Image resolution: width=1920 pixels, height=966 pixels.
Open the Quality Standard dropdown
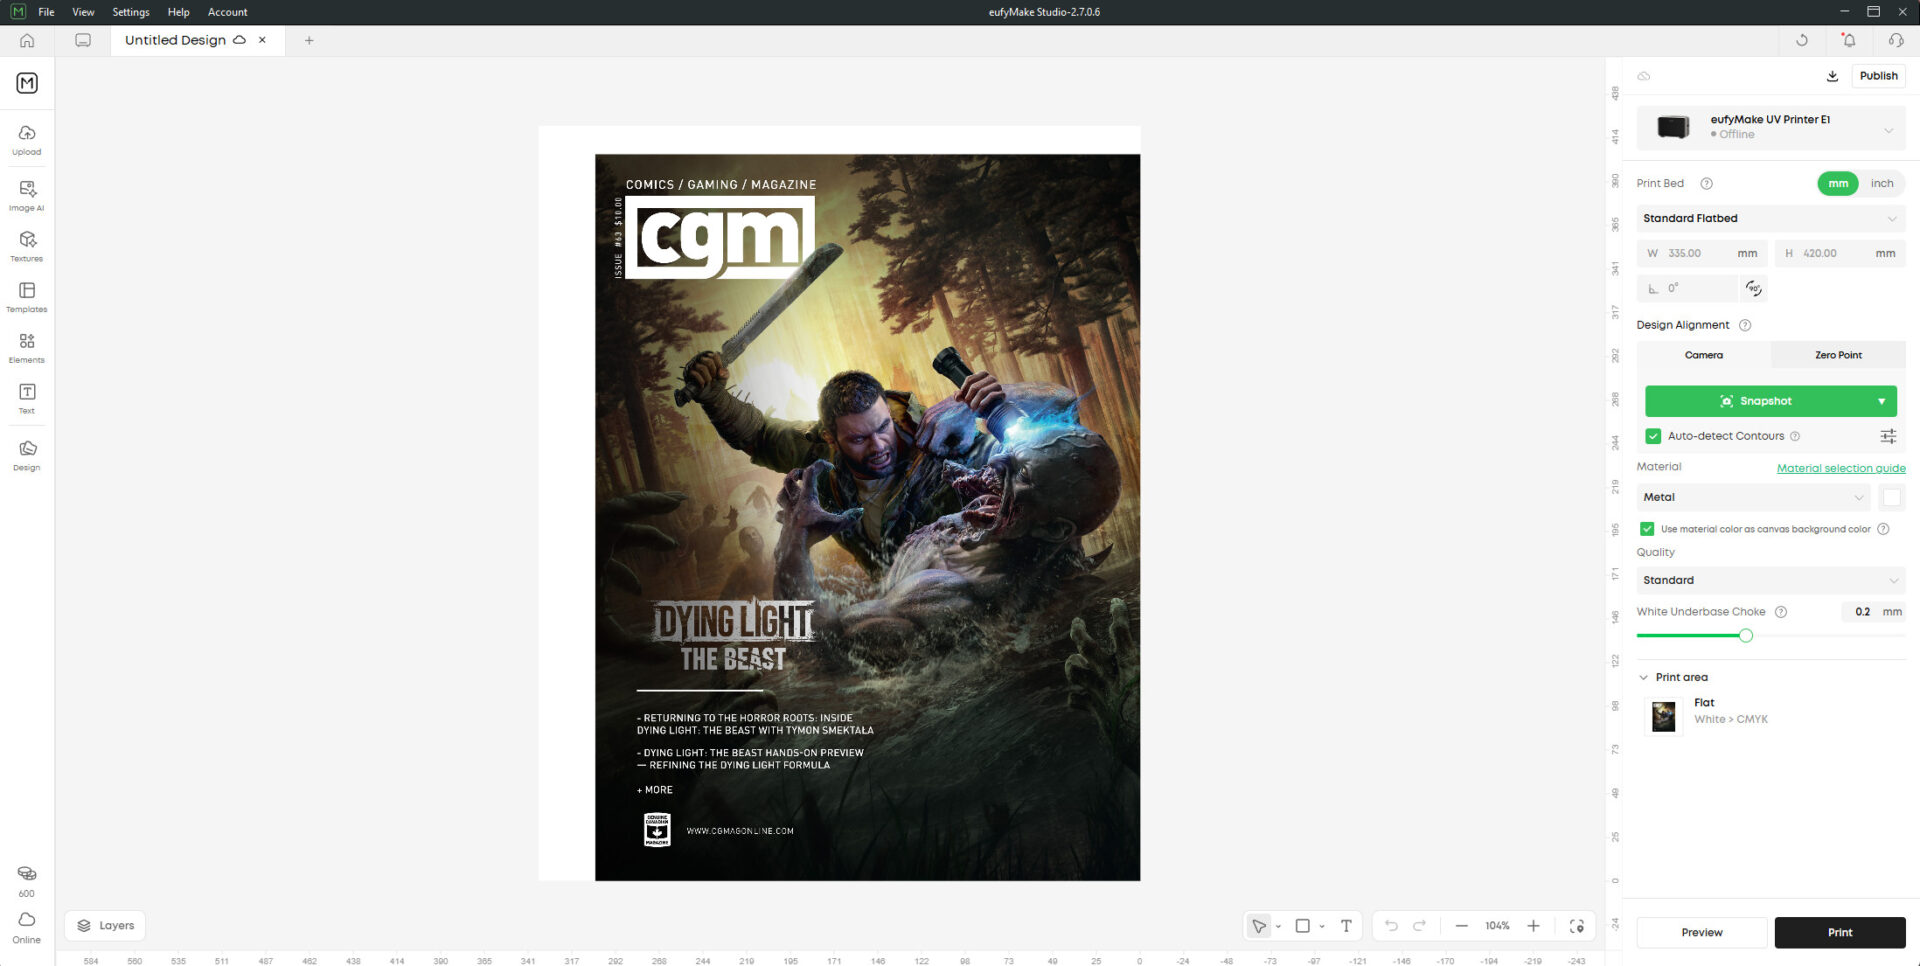1769,580
